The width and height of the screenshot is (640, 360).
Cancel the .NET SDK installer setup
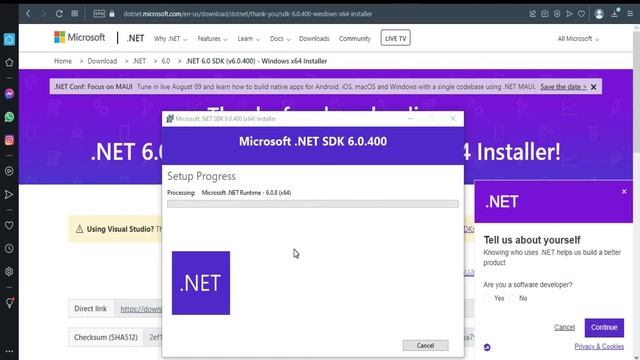click(x=425, y=345)
